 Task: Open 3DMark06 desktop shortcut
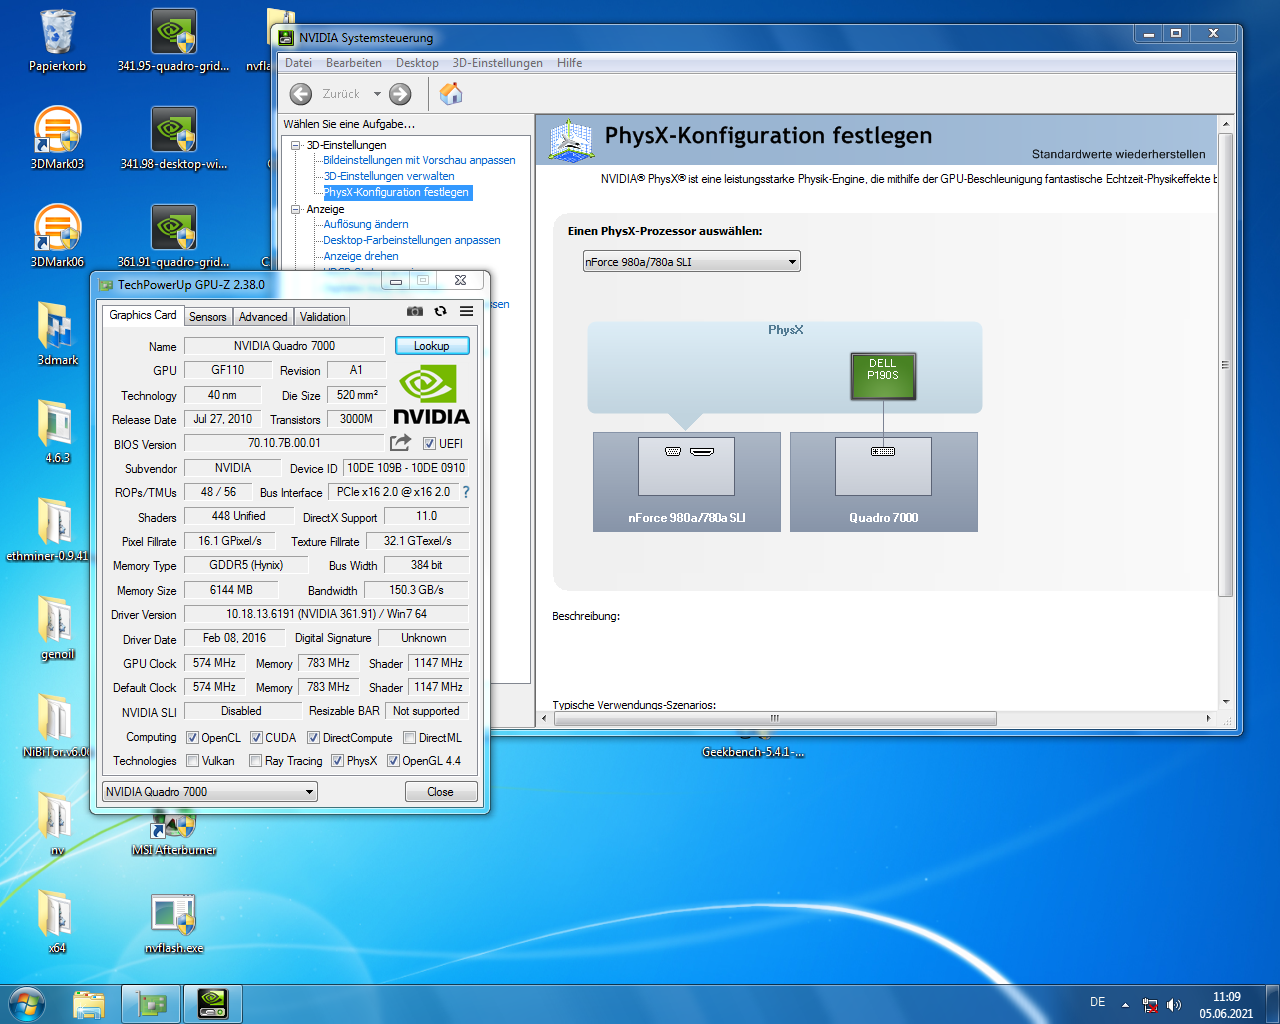(x=57, y=237)
